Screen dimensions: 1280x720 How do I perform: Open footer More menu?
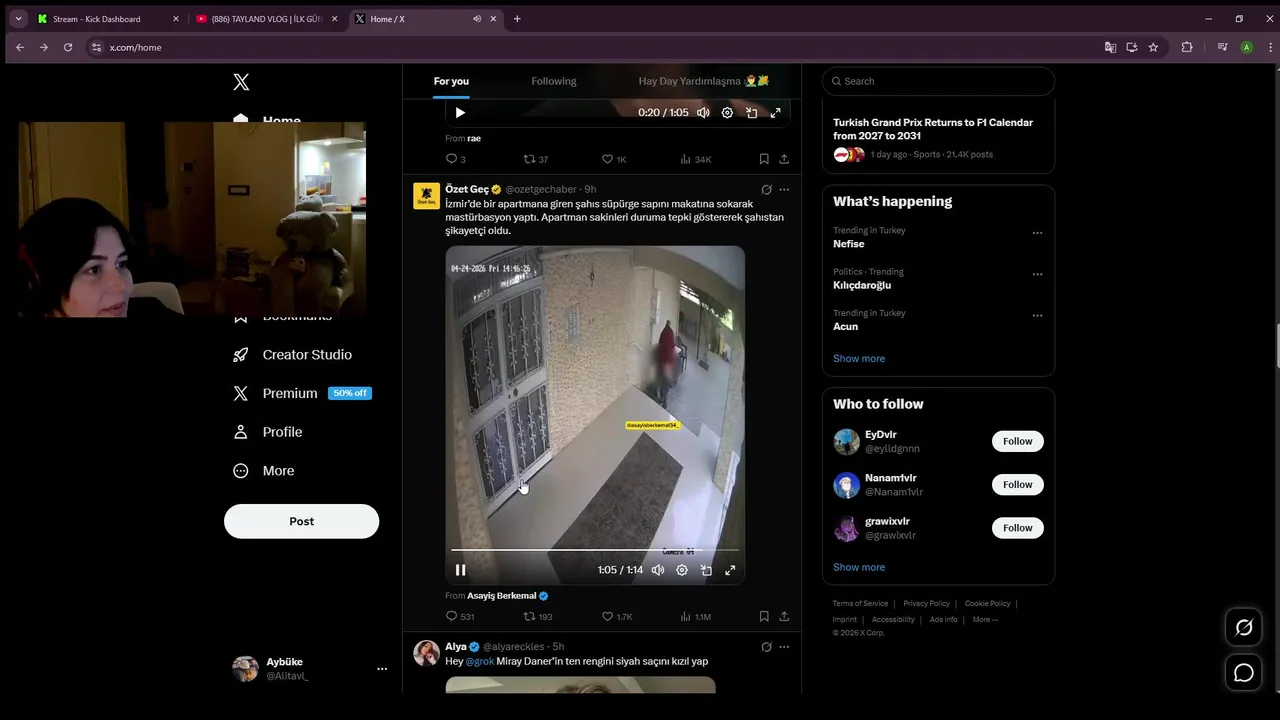(985, 619)
